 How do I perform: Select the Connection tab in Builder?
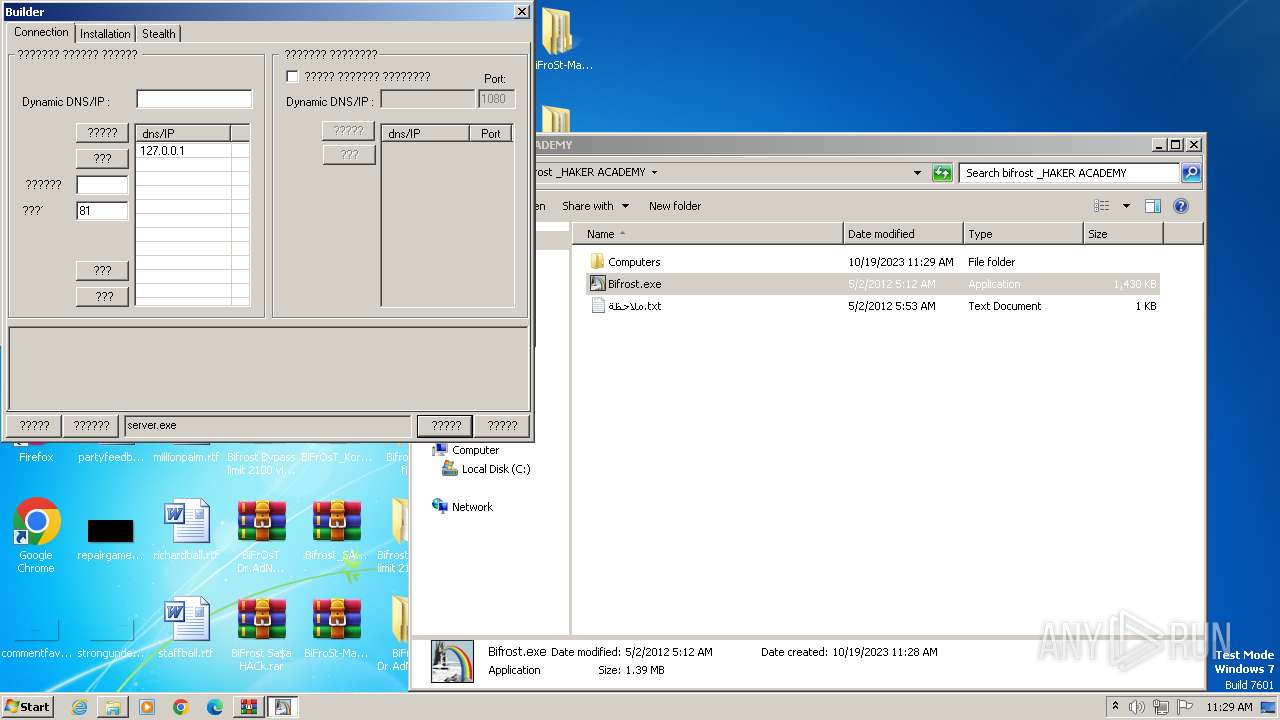point(41,32)
